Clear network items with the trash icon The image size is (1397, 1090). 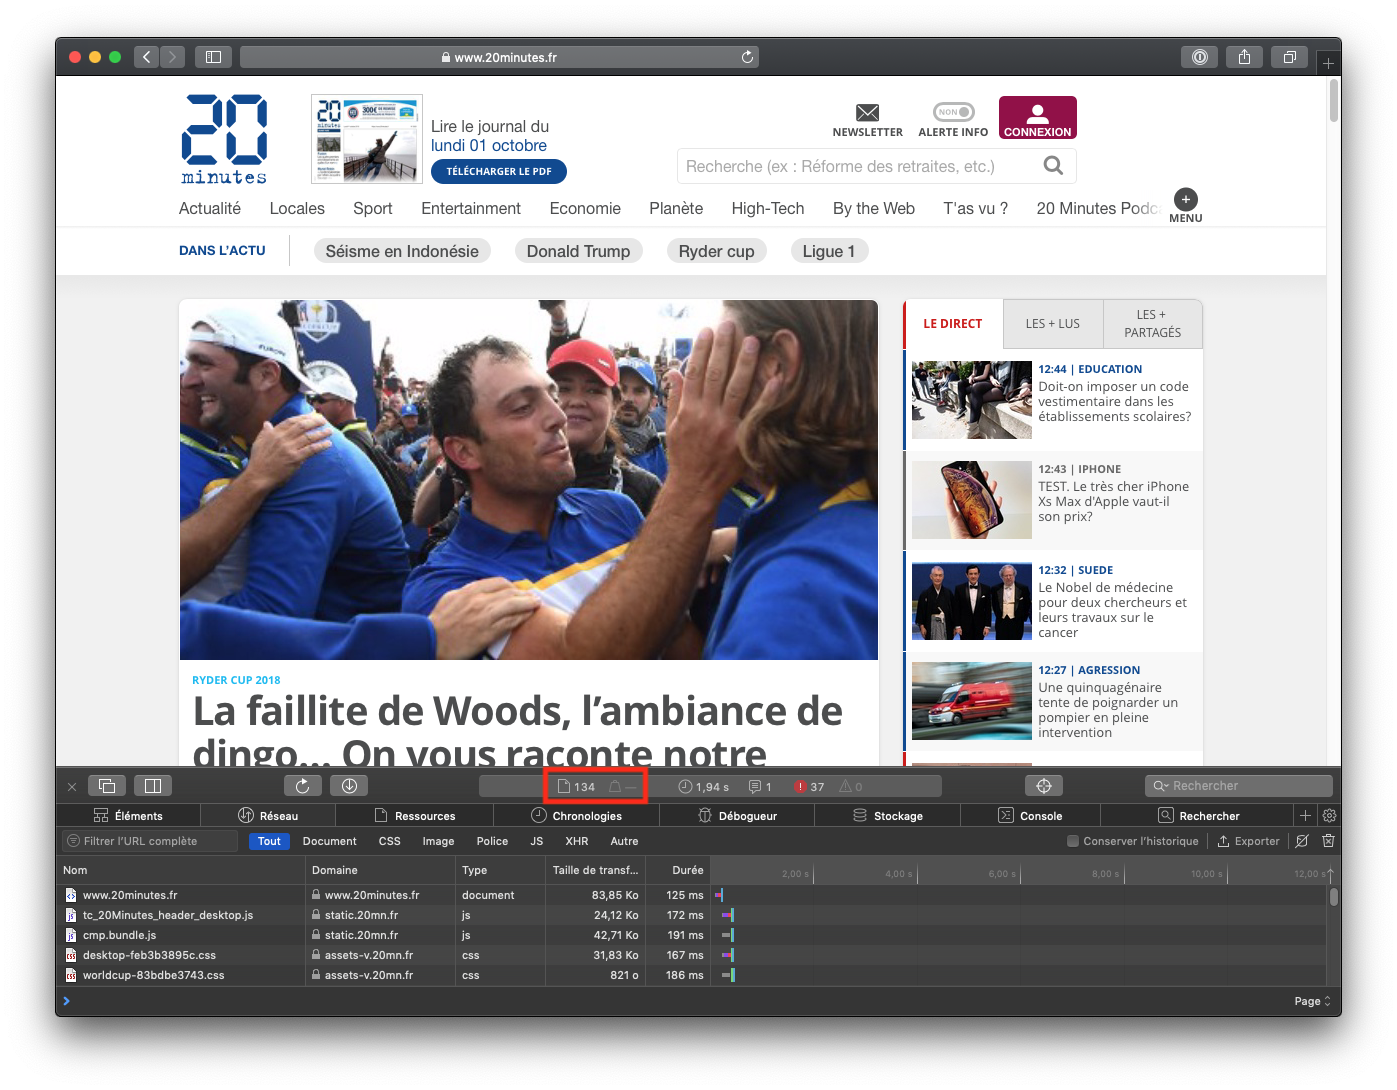click(1328, 841)
